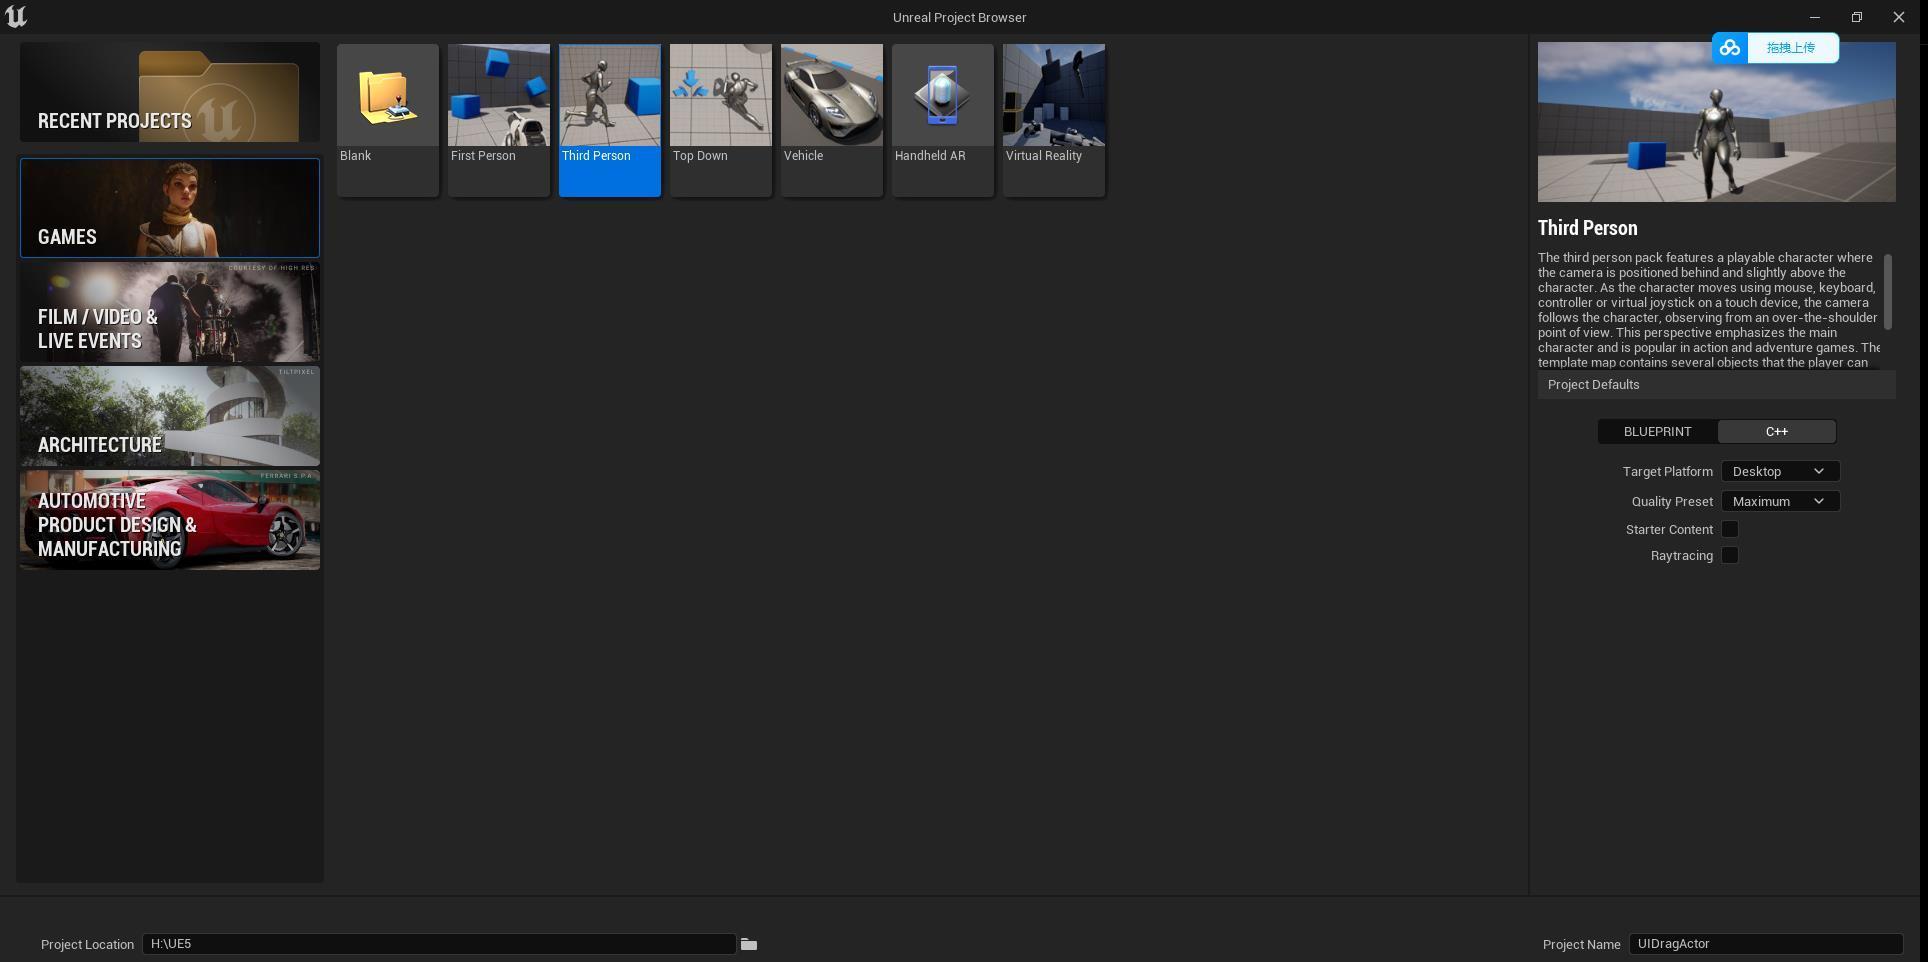Select the Top Down template
This screenshot has height=962, width=1928.
[x=720, y=120]
